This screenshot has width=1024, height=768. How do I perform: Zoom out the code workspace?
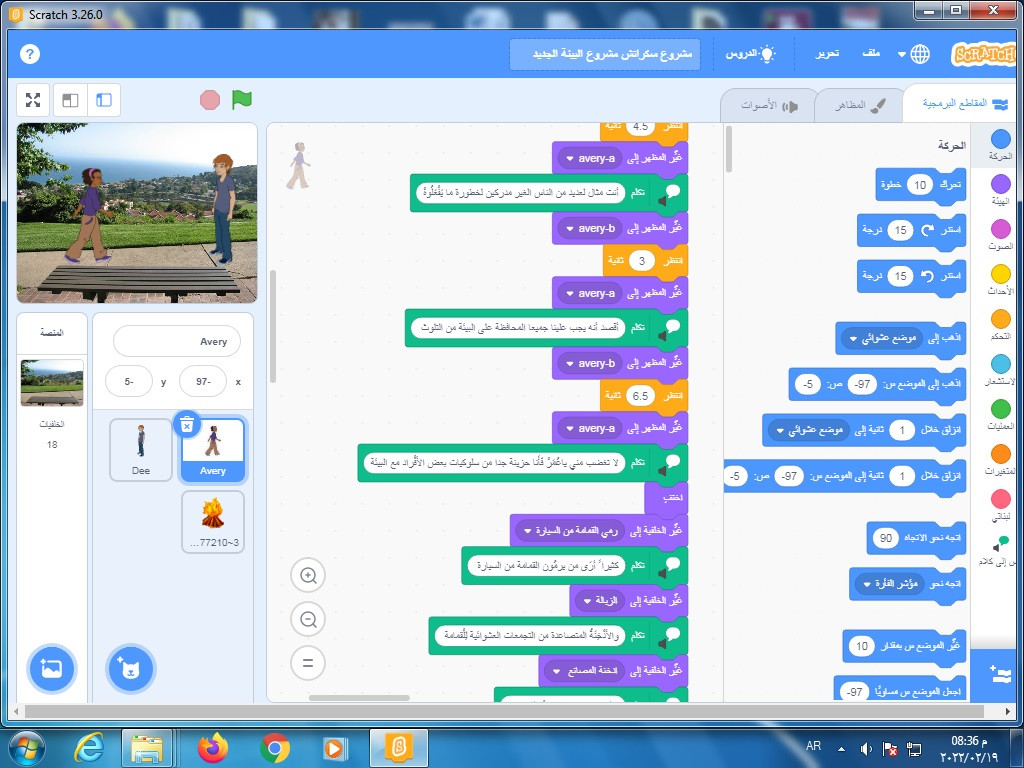pos(308,619)
